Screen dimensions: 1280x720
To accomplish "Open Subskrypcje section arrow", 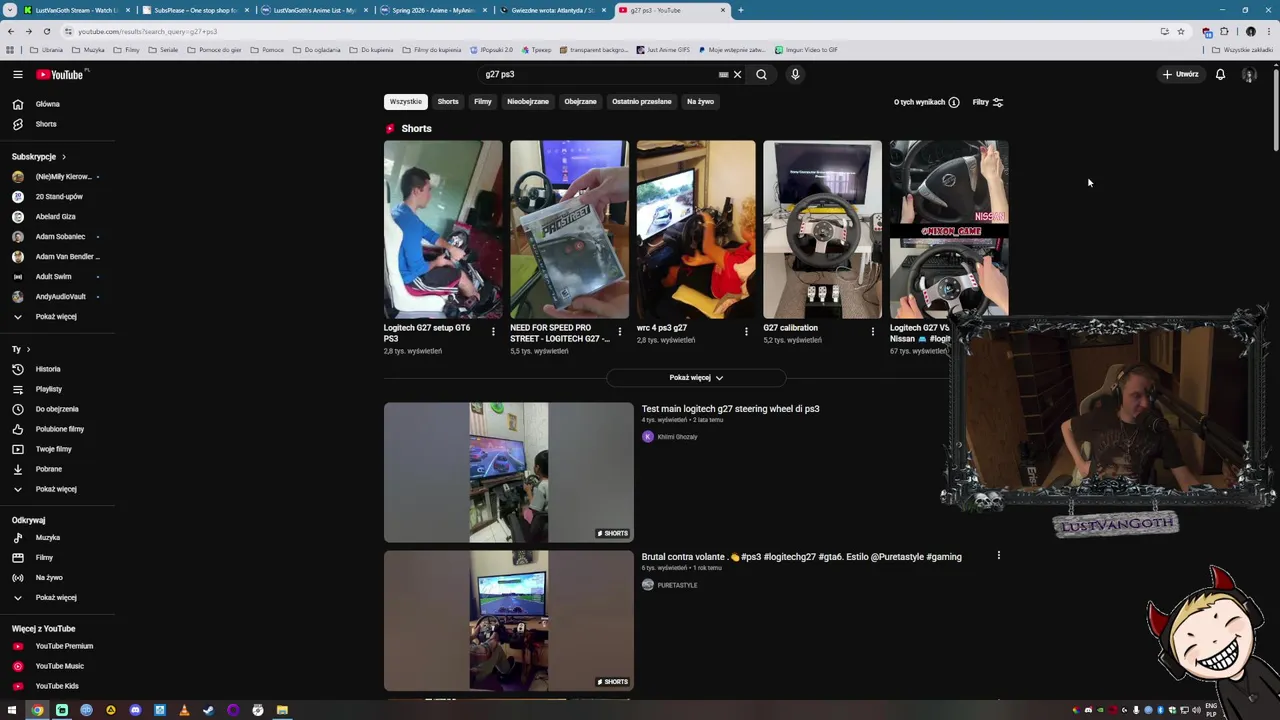I will 63,157.
